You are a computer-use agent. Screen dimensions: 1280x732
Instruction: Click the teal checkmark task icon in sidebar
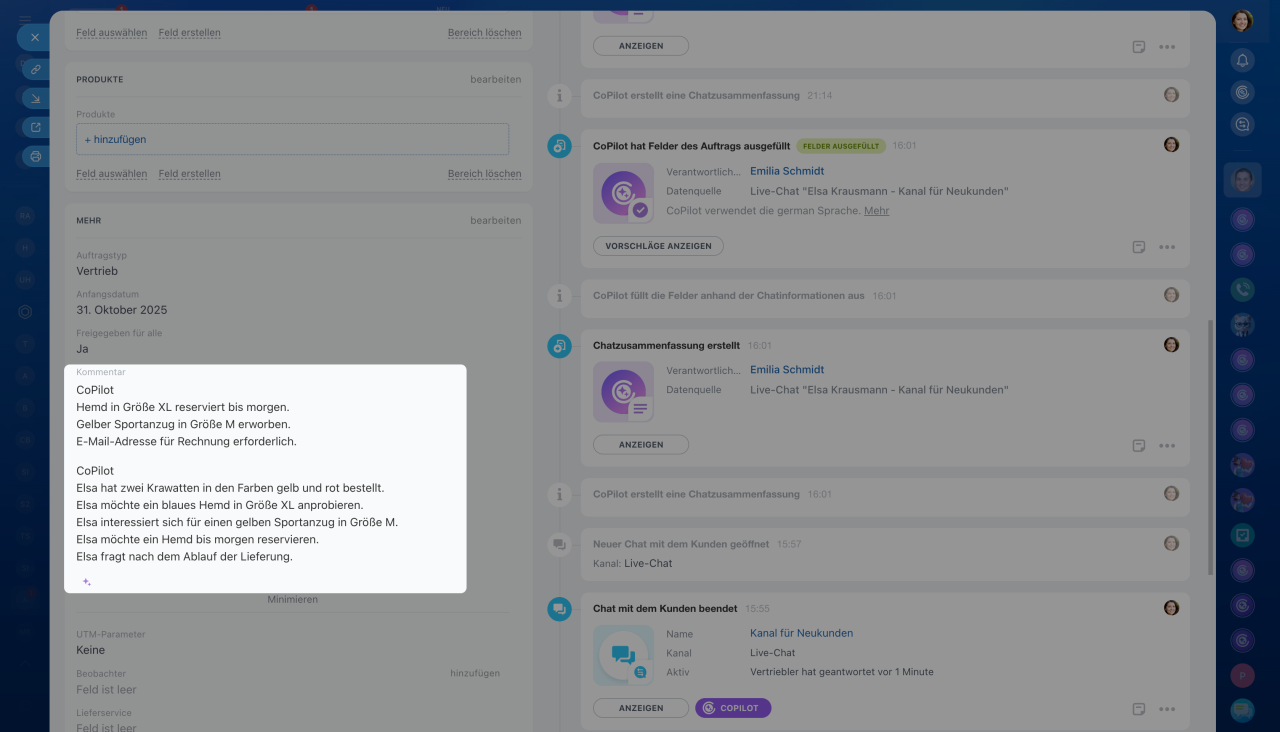[x=1243, y=535]
